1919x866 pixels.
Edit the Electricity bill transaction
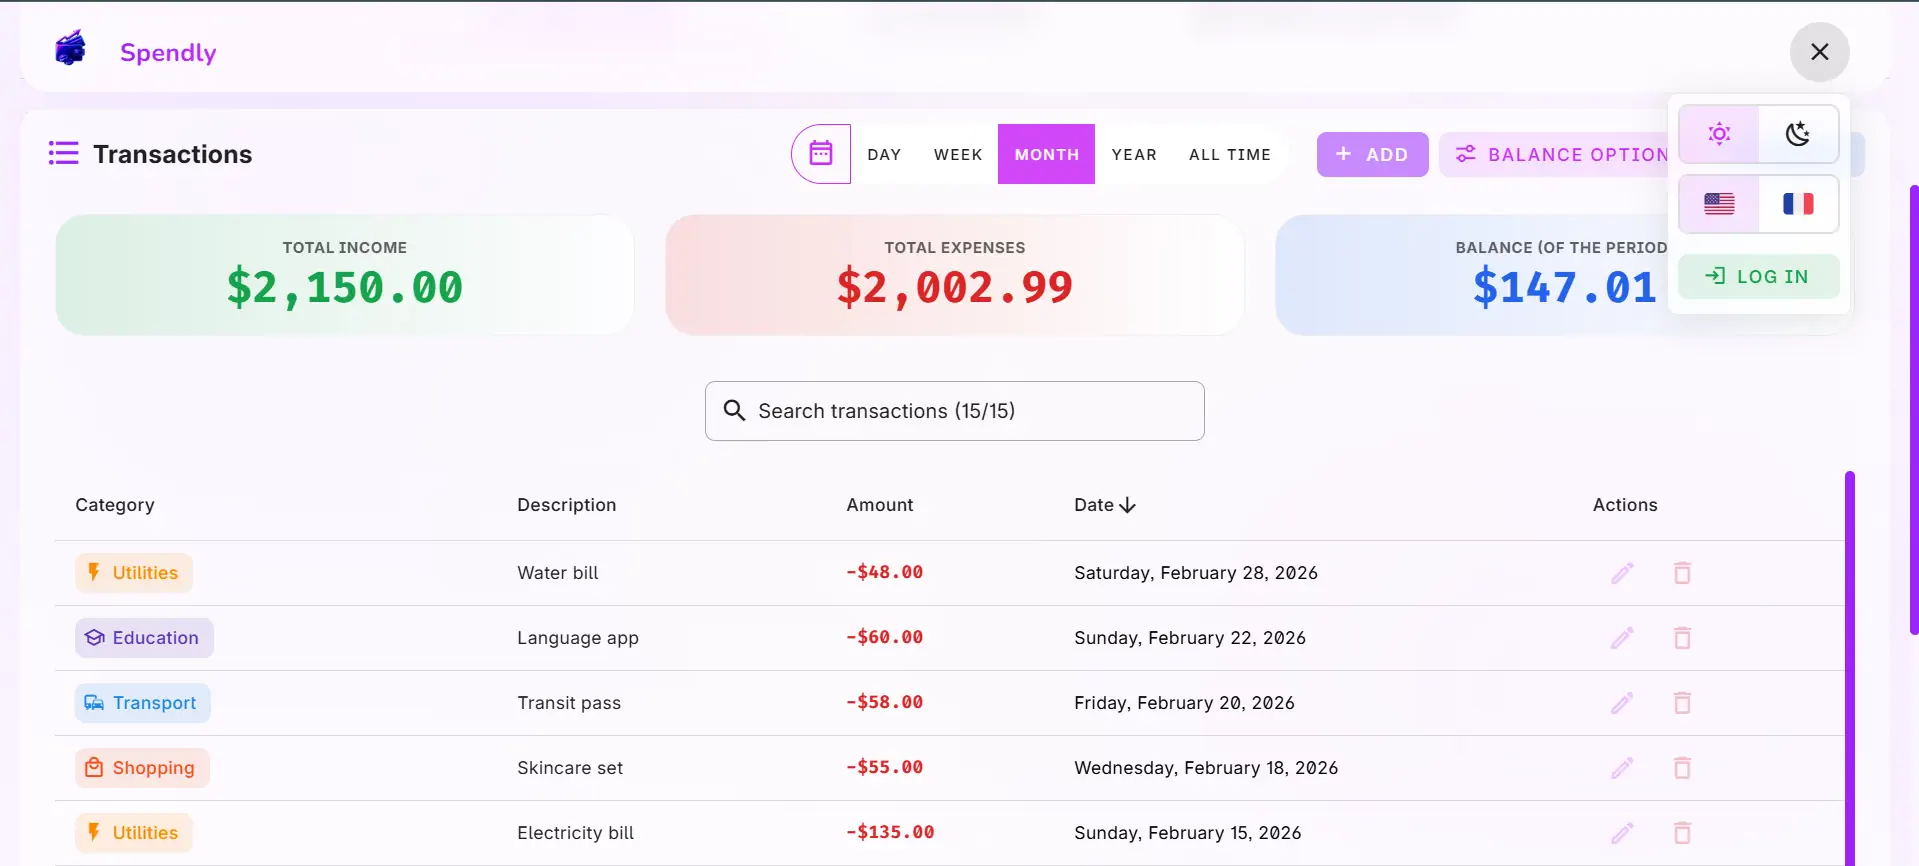1622,833
